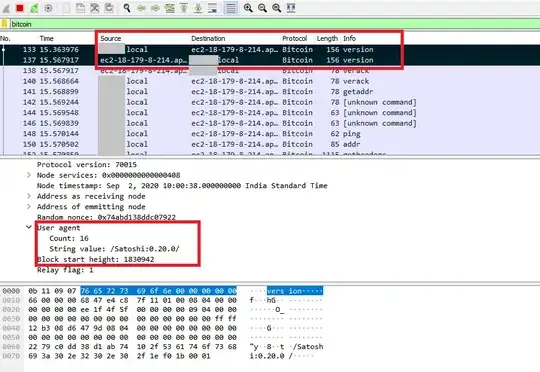Screen dimensions: 540x372
Task: Sort by the Protocol column header
Action: [294, 38]
